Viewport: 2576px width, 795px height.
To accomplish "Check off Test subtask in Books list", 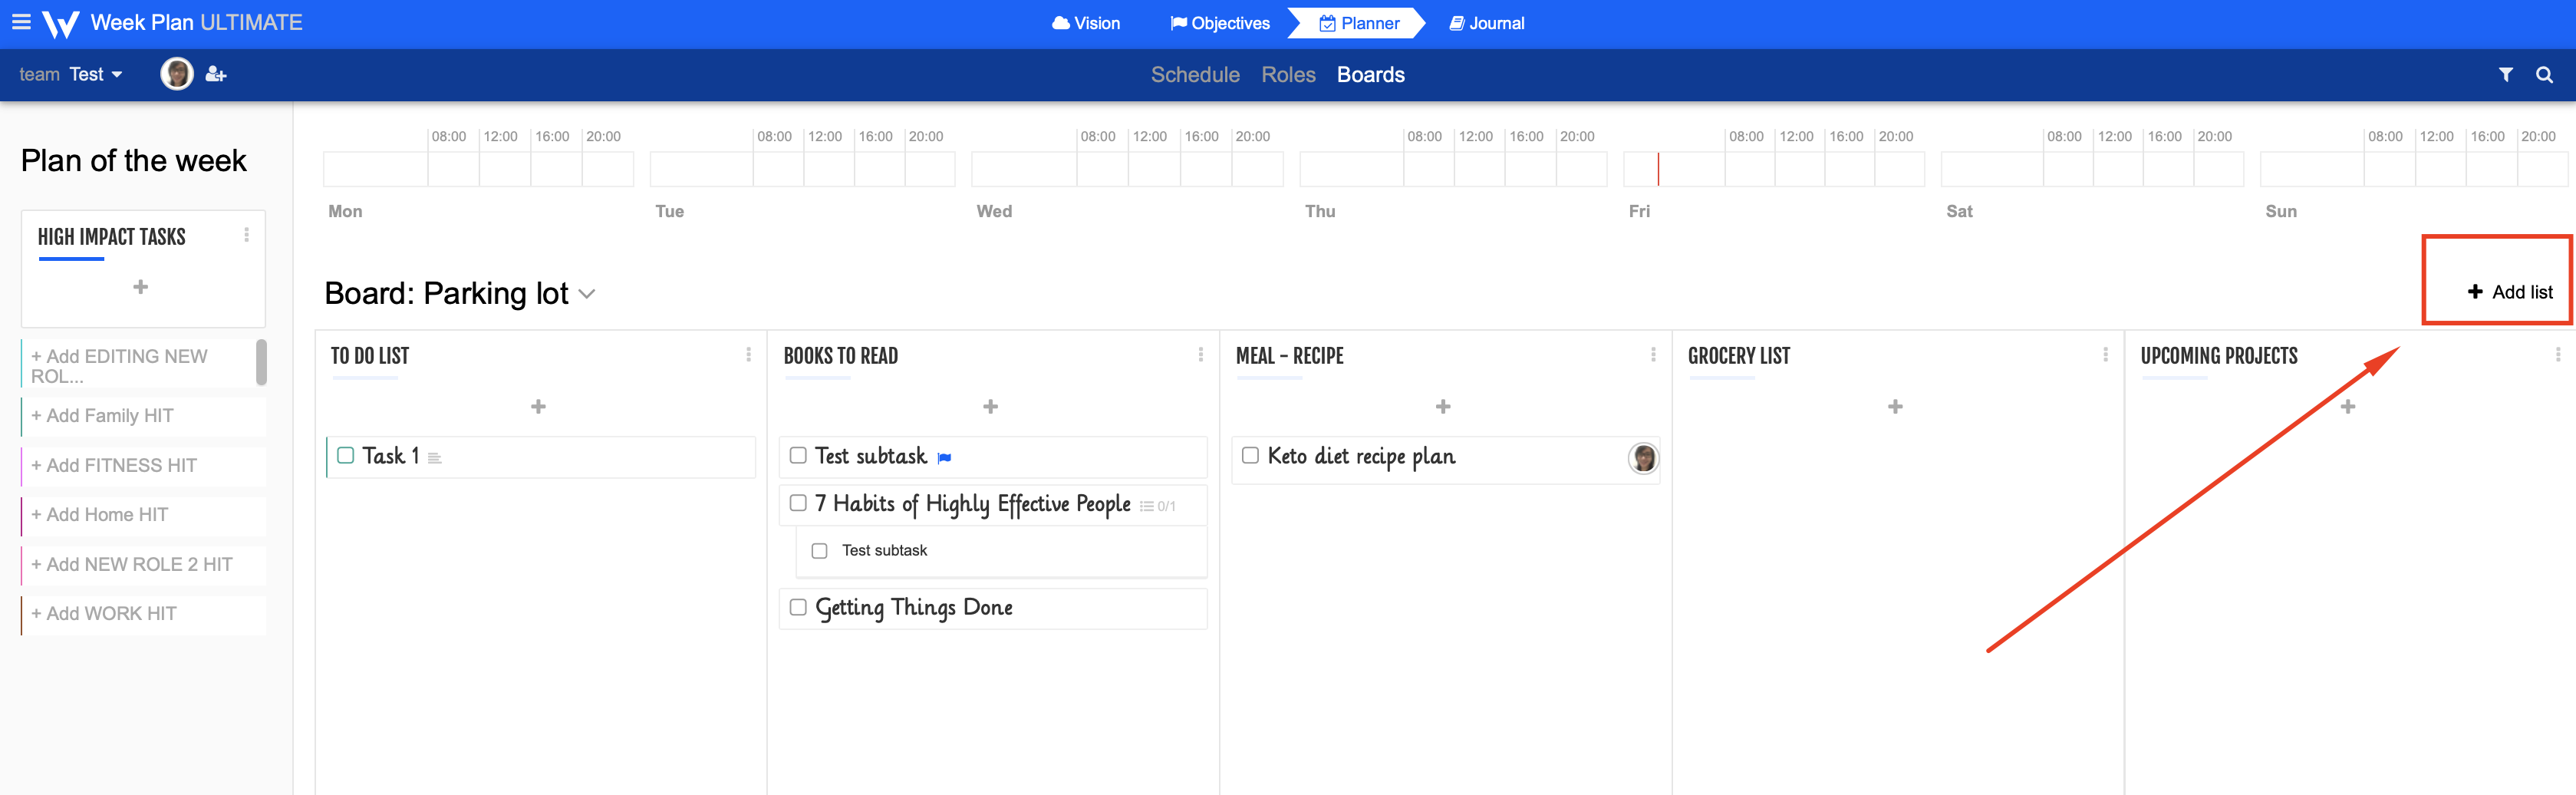I will (x=798, y=456).
